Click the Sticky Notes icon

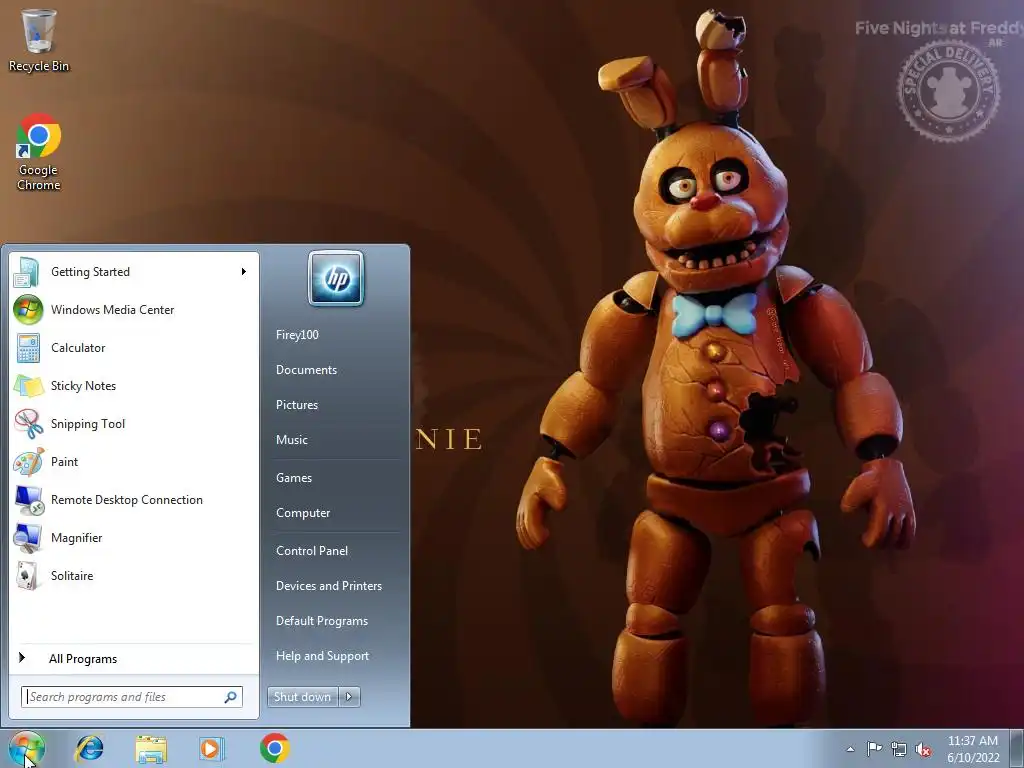click(x=28, y=385)
